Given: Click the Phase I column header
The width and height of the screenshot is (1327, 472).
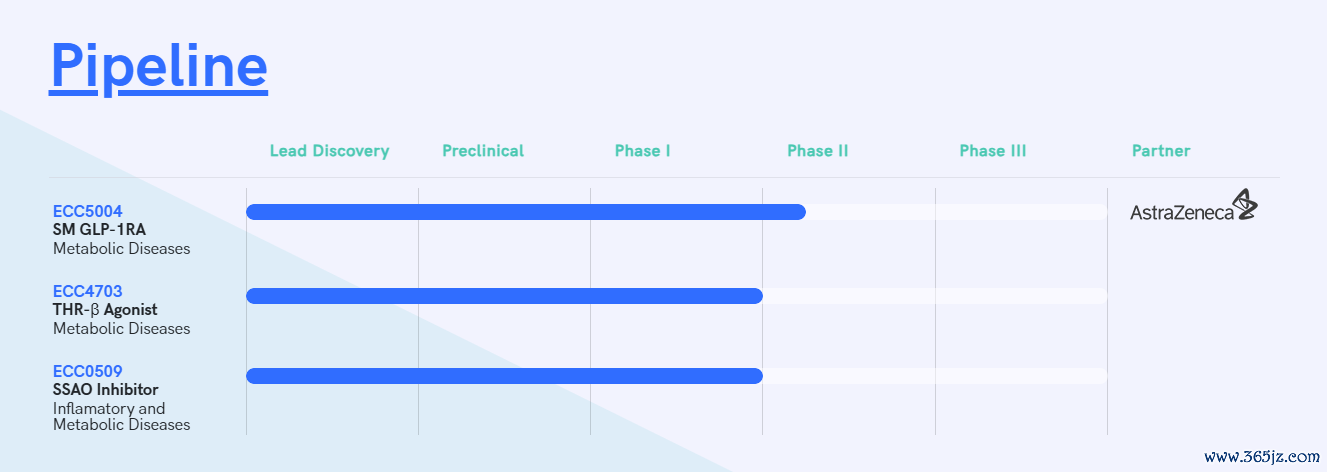Looking at the screenshot, I should (x=642, y=151).
